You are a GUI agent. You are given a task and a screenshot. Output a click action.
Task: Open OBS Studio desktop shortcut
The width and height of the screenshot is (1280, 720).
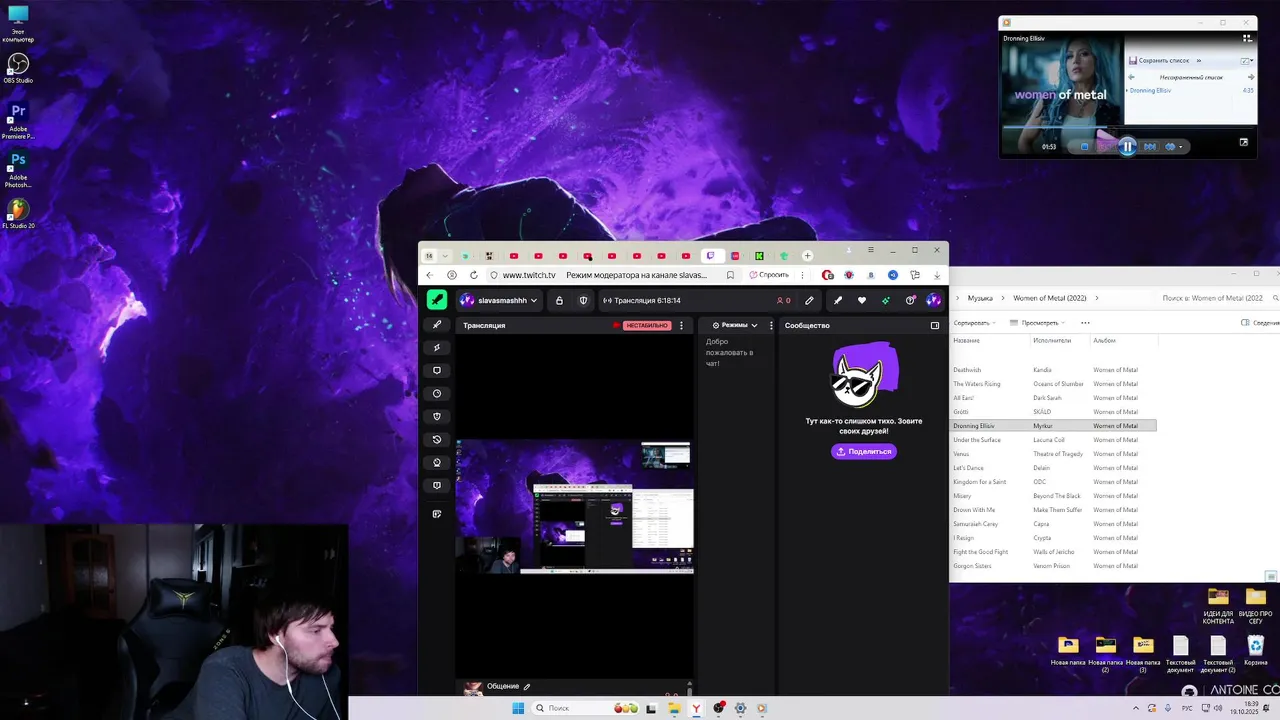click(18, 68)
